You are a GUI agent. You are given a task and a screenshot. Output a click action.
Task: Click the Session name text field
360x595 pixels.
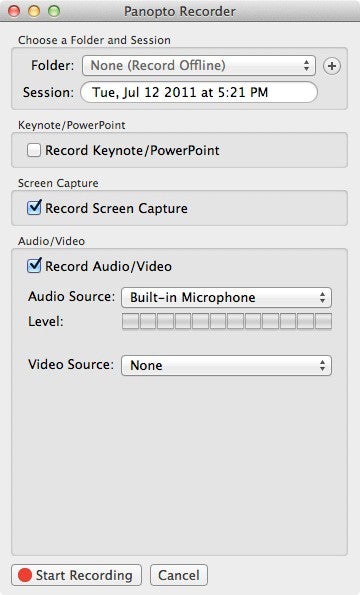click(199, 92)
